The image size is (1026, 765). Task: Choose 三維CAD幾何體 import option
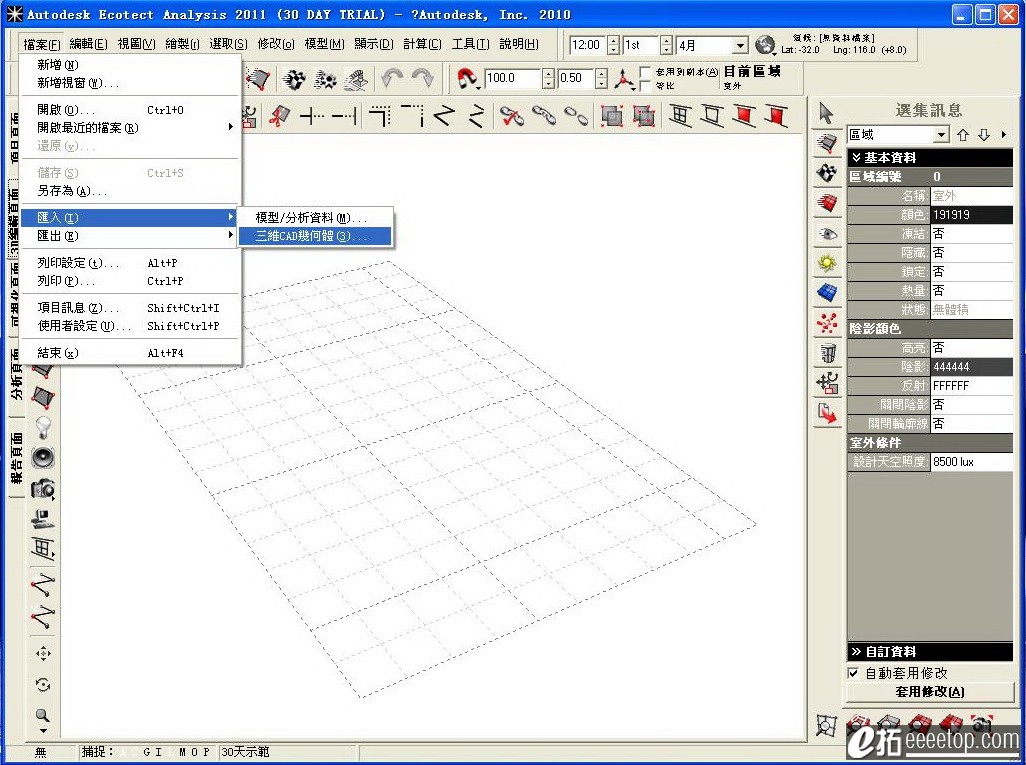tap(315, 236)
